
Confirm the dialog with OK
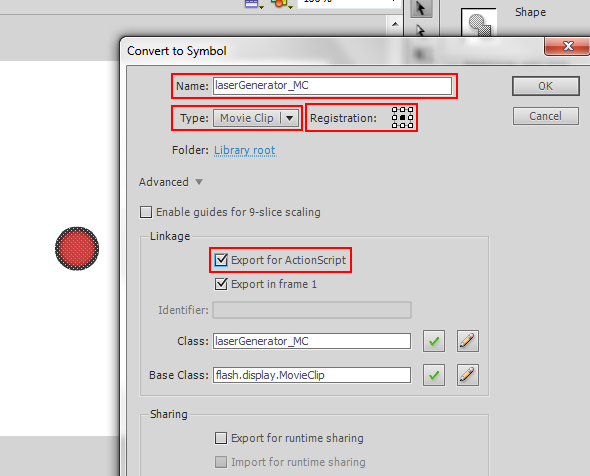point(546,86)
